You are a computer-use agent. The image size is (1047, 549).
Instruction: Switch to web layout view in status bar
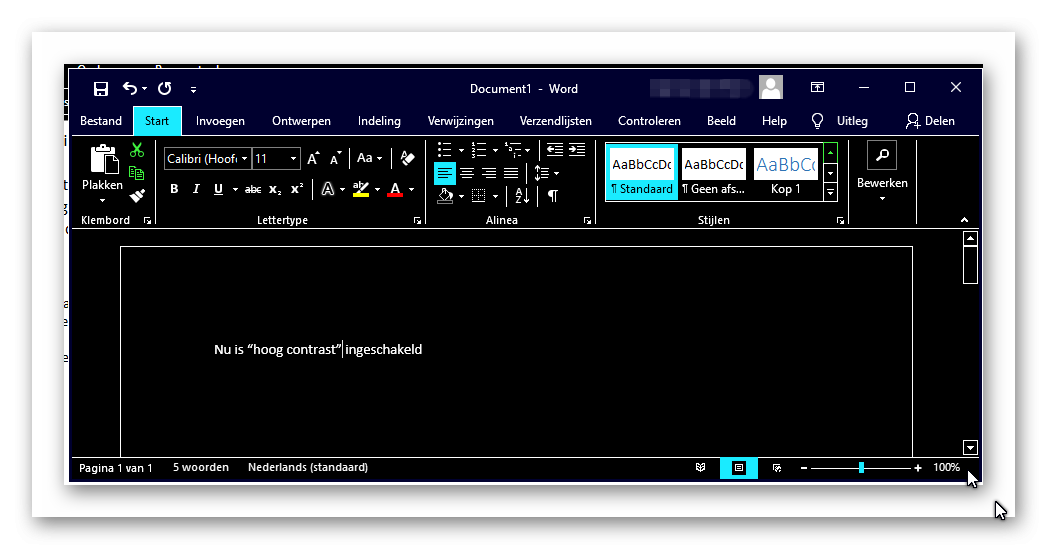777,468
